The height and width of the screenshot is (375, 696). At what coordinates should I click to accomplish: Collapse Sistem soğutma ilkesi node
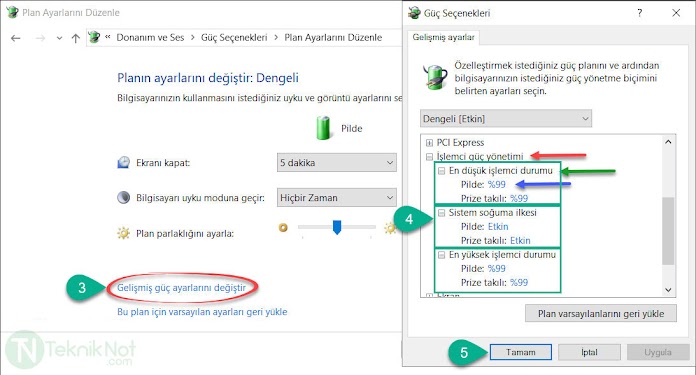[442, 213]
